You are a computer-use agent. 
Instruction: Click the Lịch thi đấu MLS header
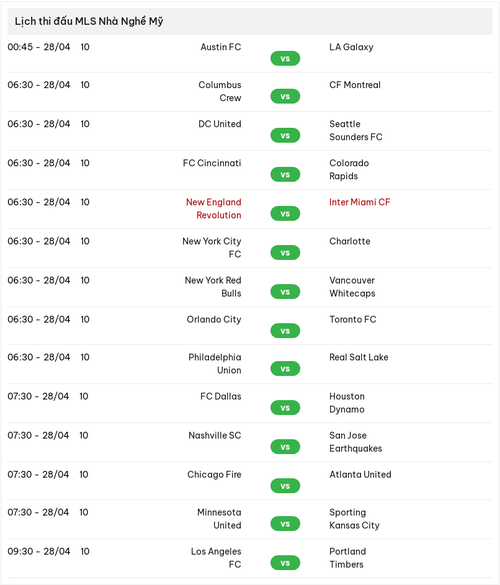(89, 21)
